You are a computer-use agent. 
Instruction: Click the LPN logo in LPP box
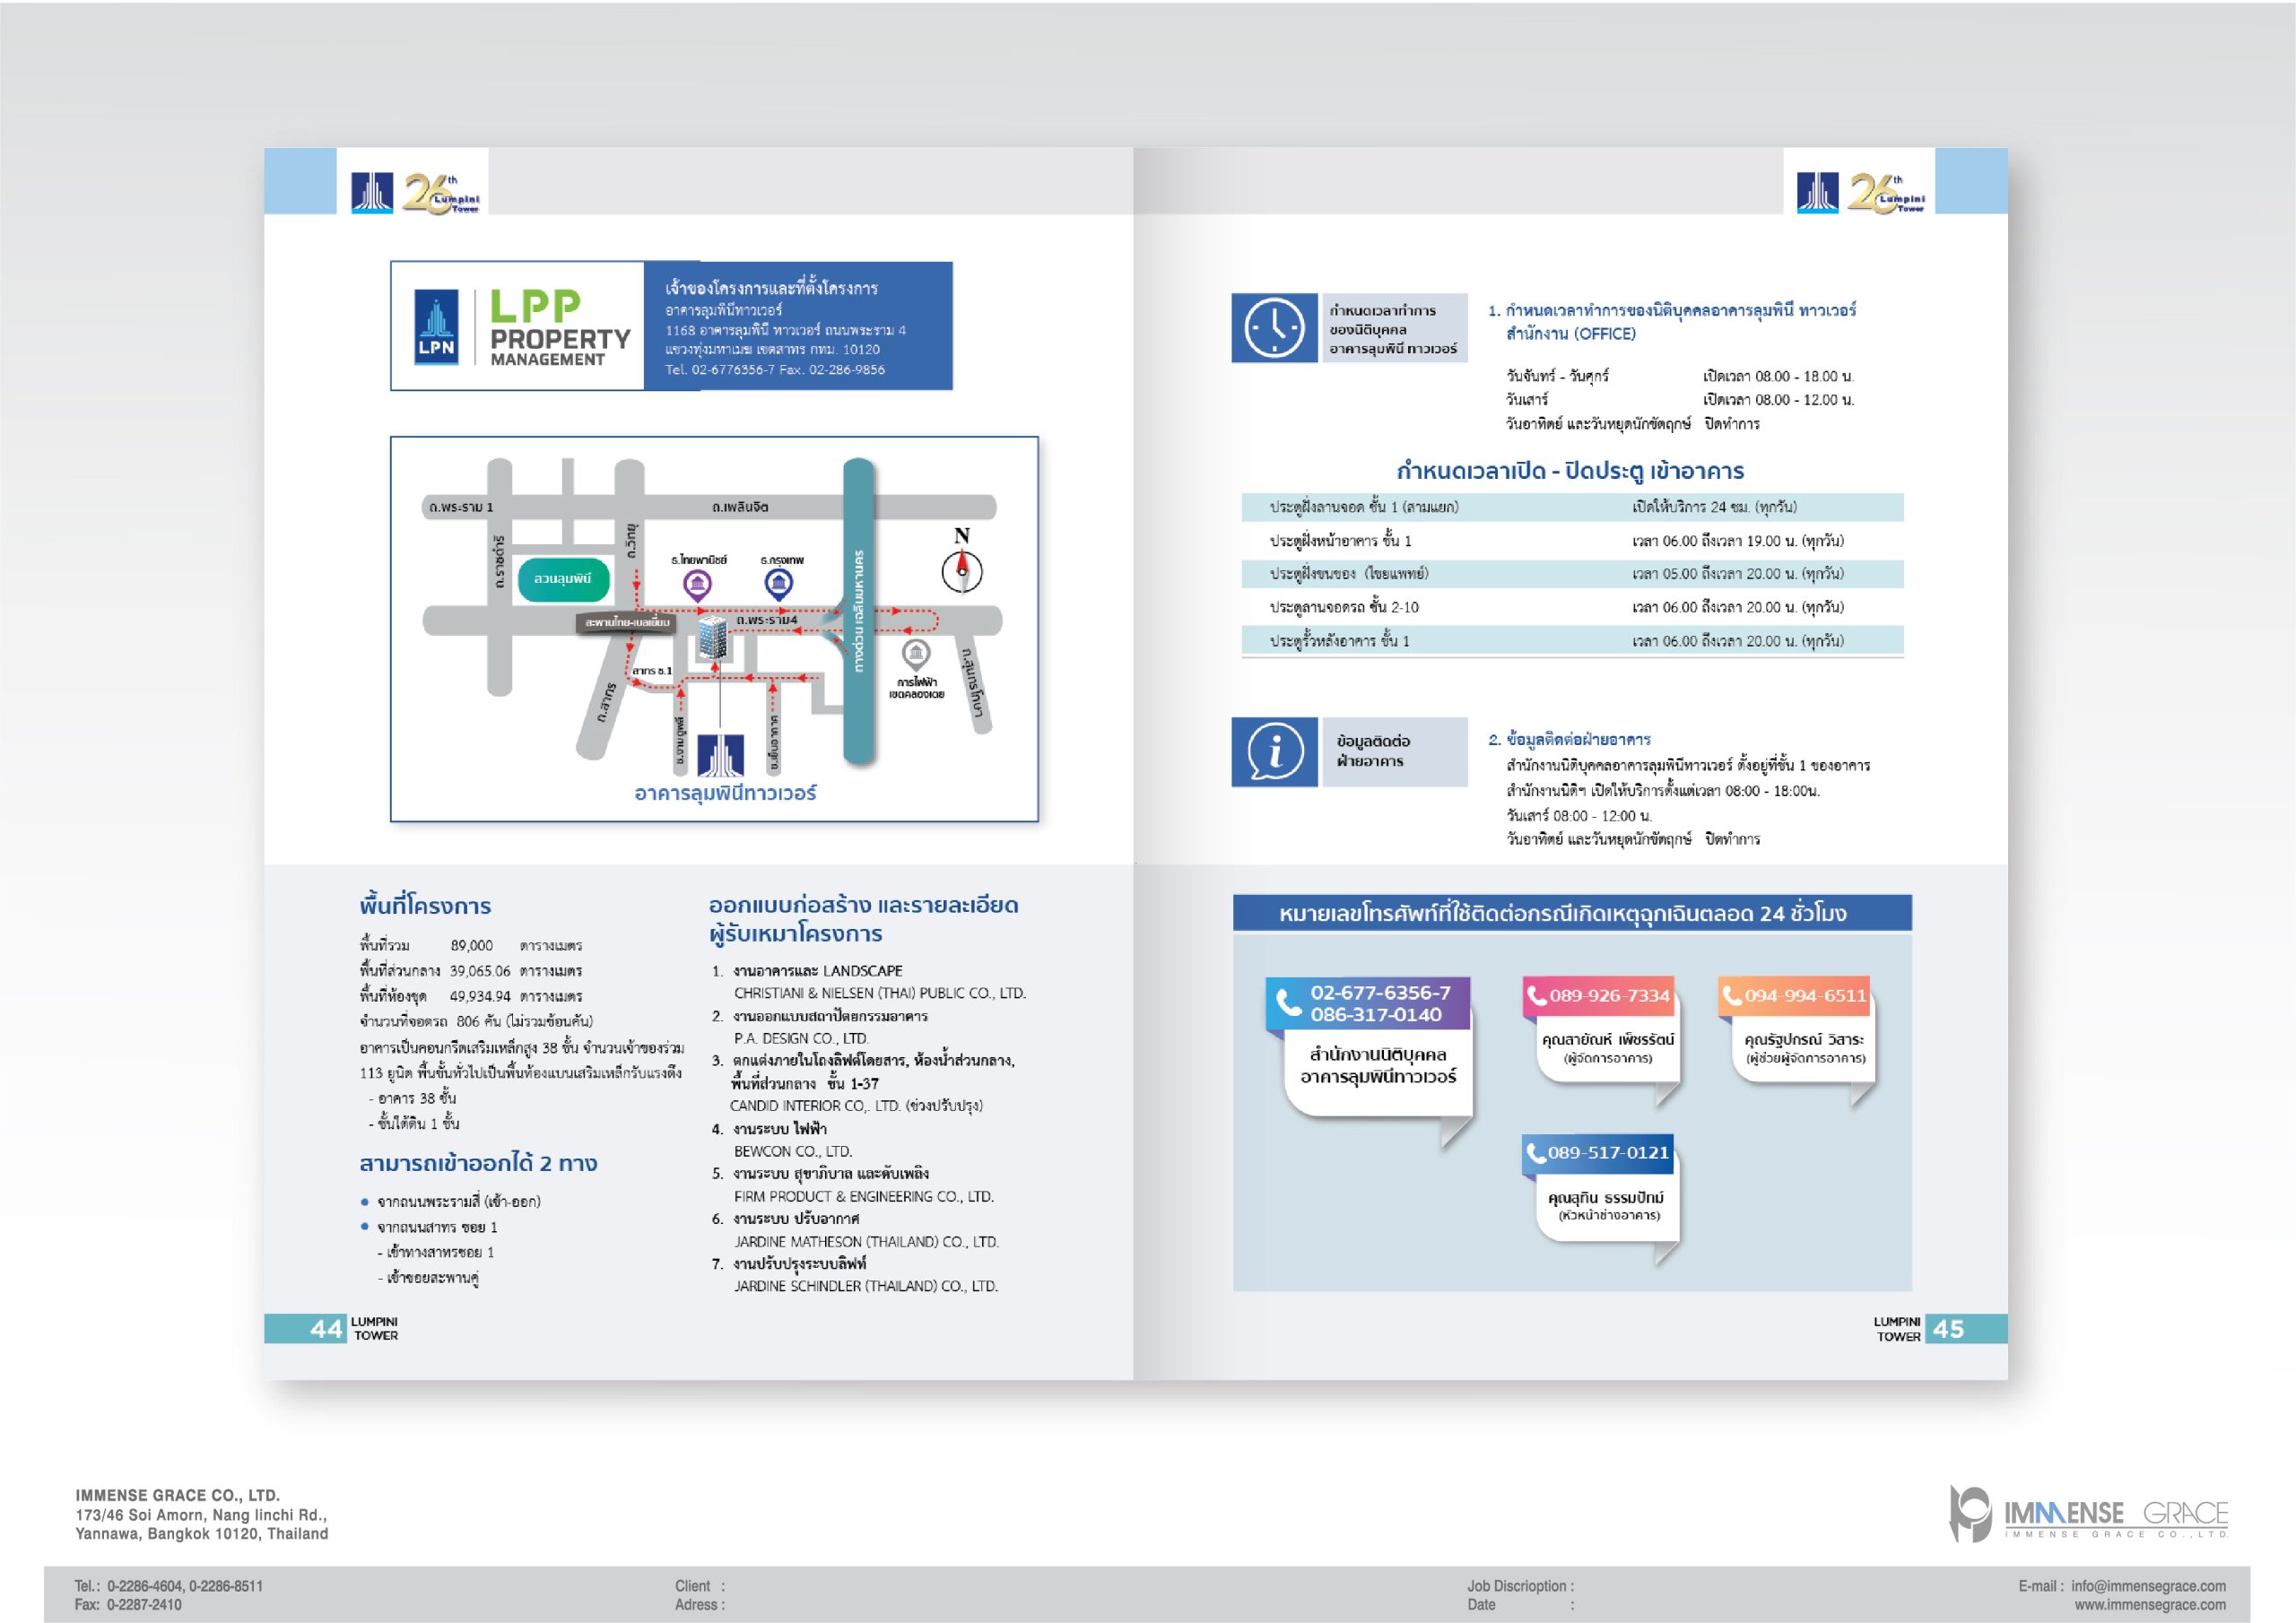436,326
